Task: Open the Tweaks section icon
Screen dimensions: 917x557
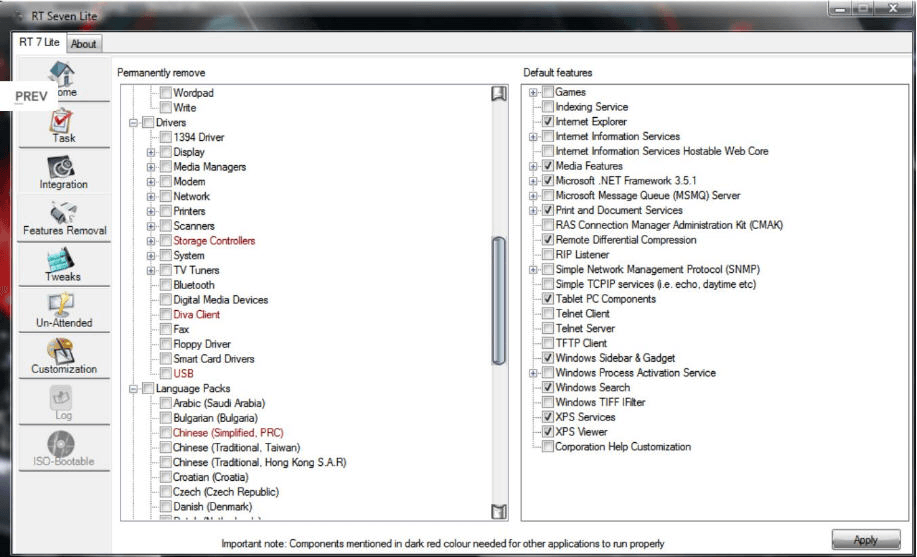Action: (63, 264)
